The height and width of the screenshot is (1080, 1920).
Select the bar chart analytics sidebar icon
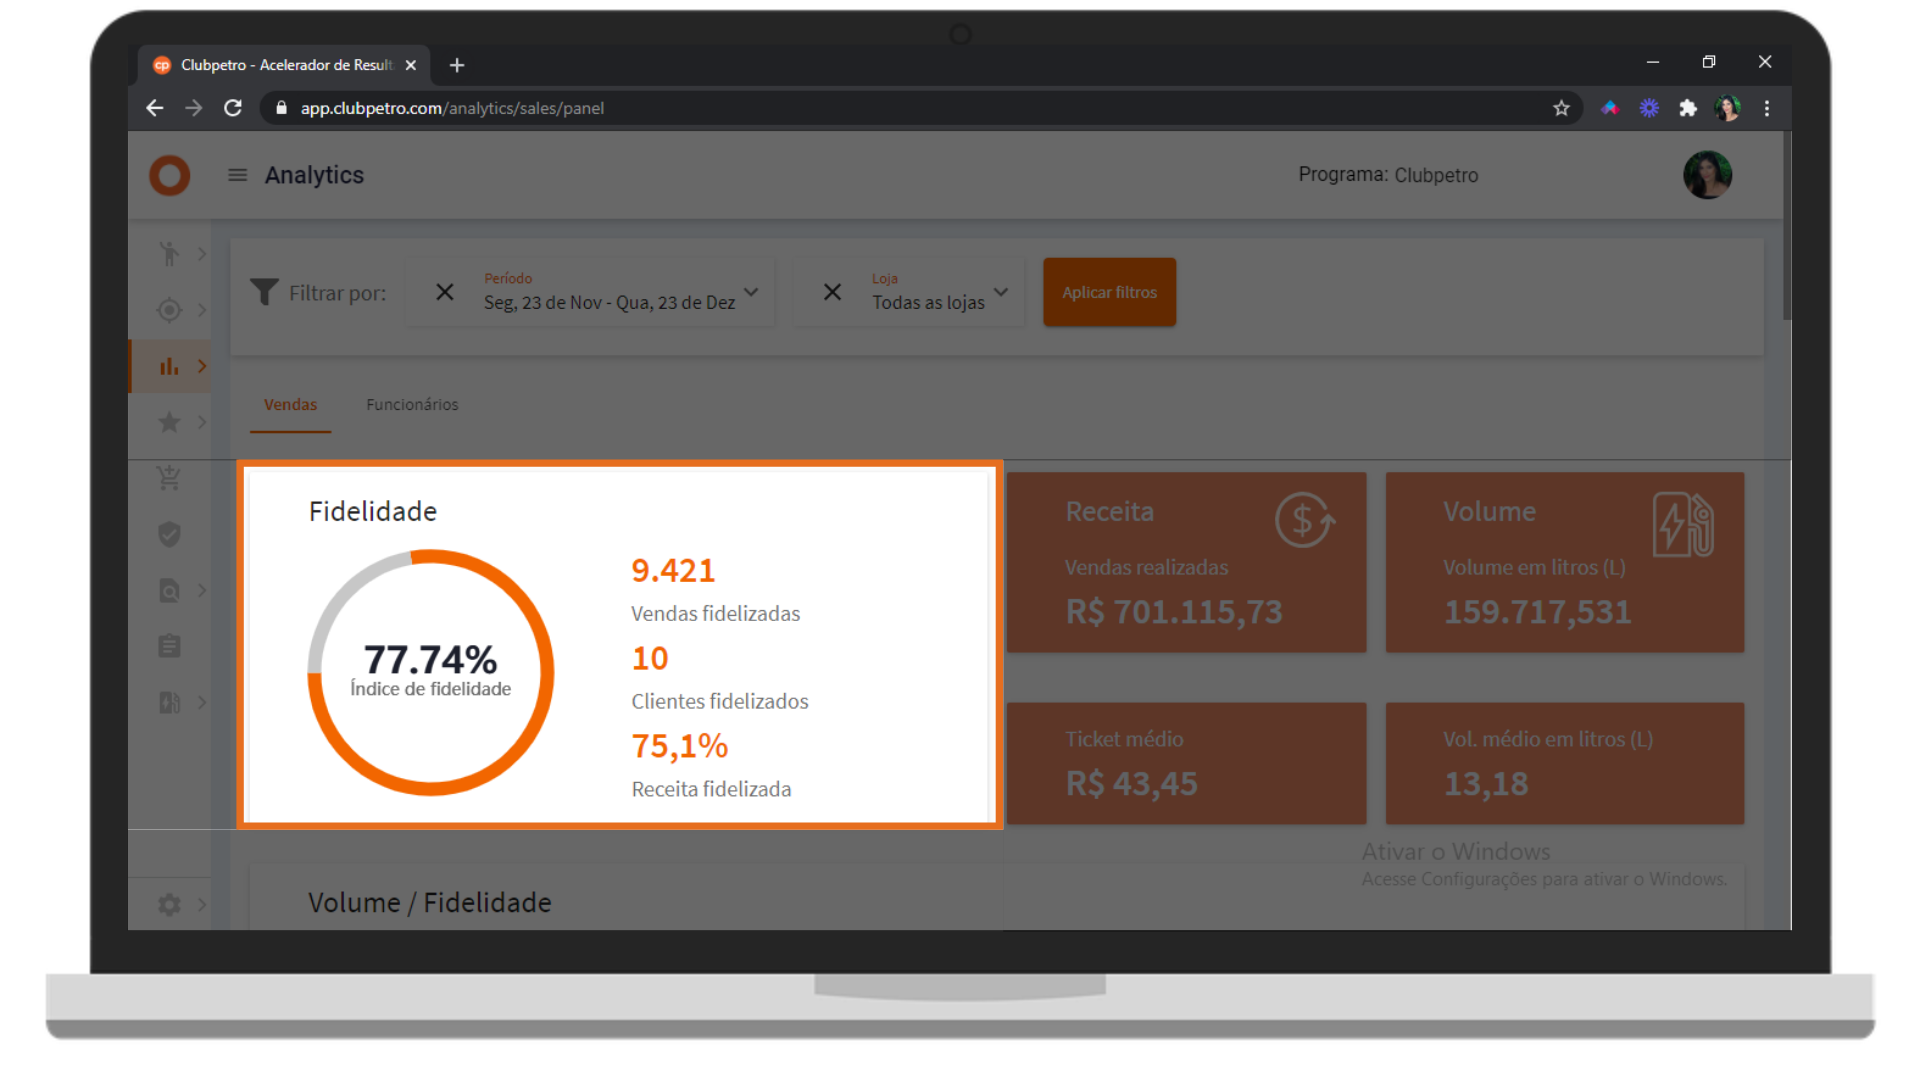169,366
